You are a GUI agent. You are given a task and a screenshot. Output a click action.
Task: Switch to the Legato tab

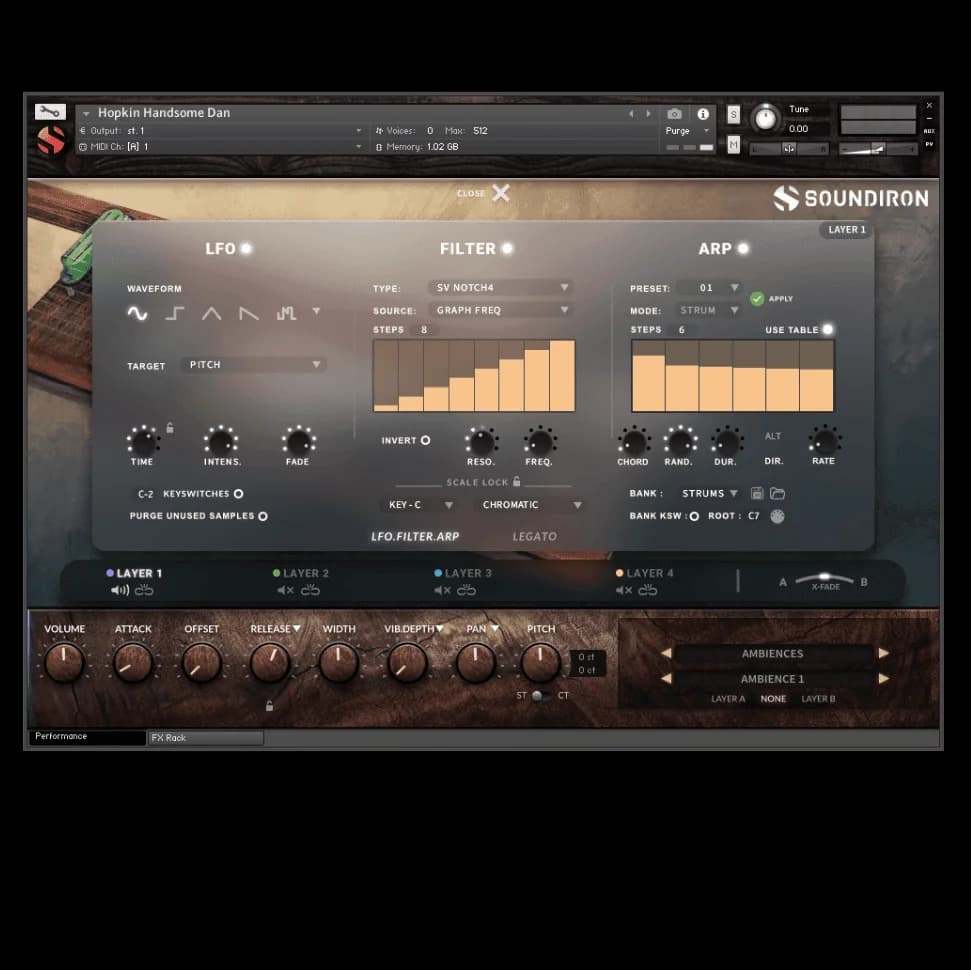click(x=534, y=537)
